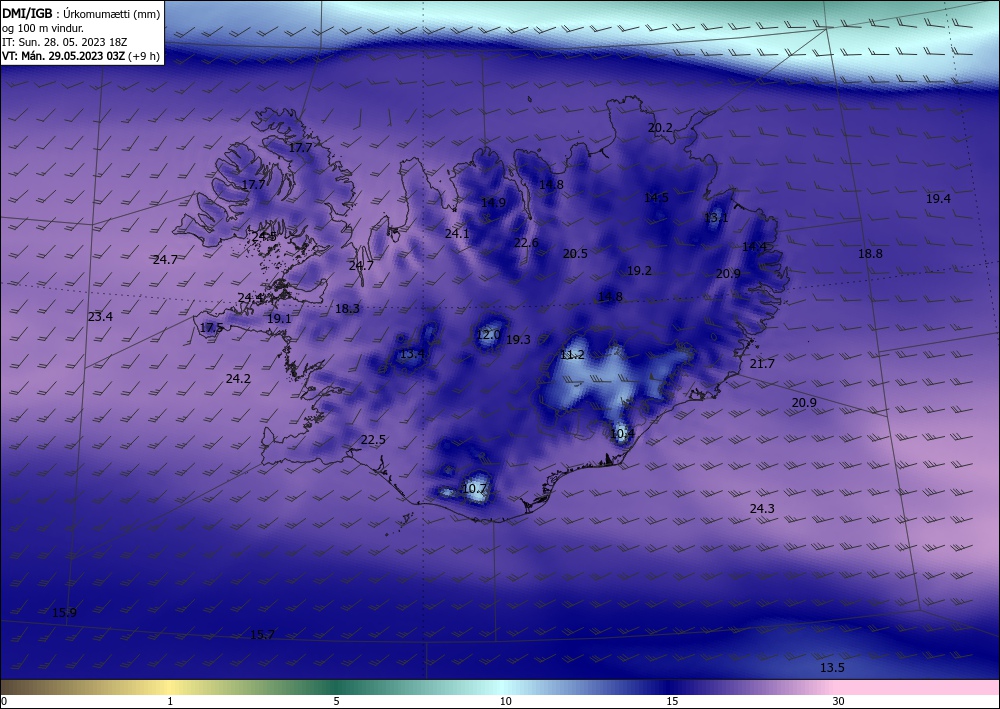Click the map value 19.4
Screen dimensions: 1000x709
coord(938,198)
